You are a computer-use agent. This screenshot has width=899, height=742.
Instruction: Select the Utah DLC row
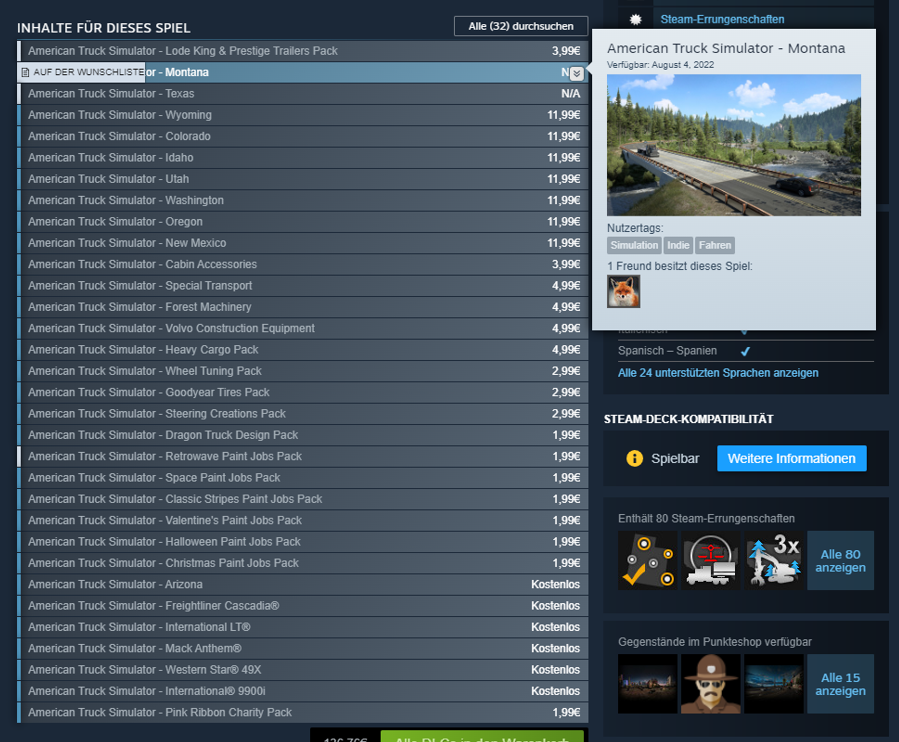pyautogui.click(x=303, y=179)
